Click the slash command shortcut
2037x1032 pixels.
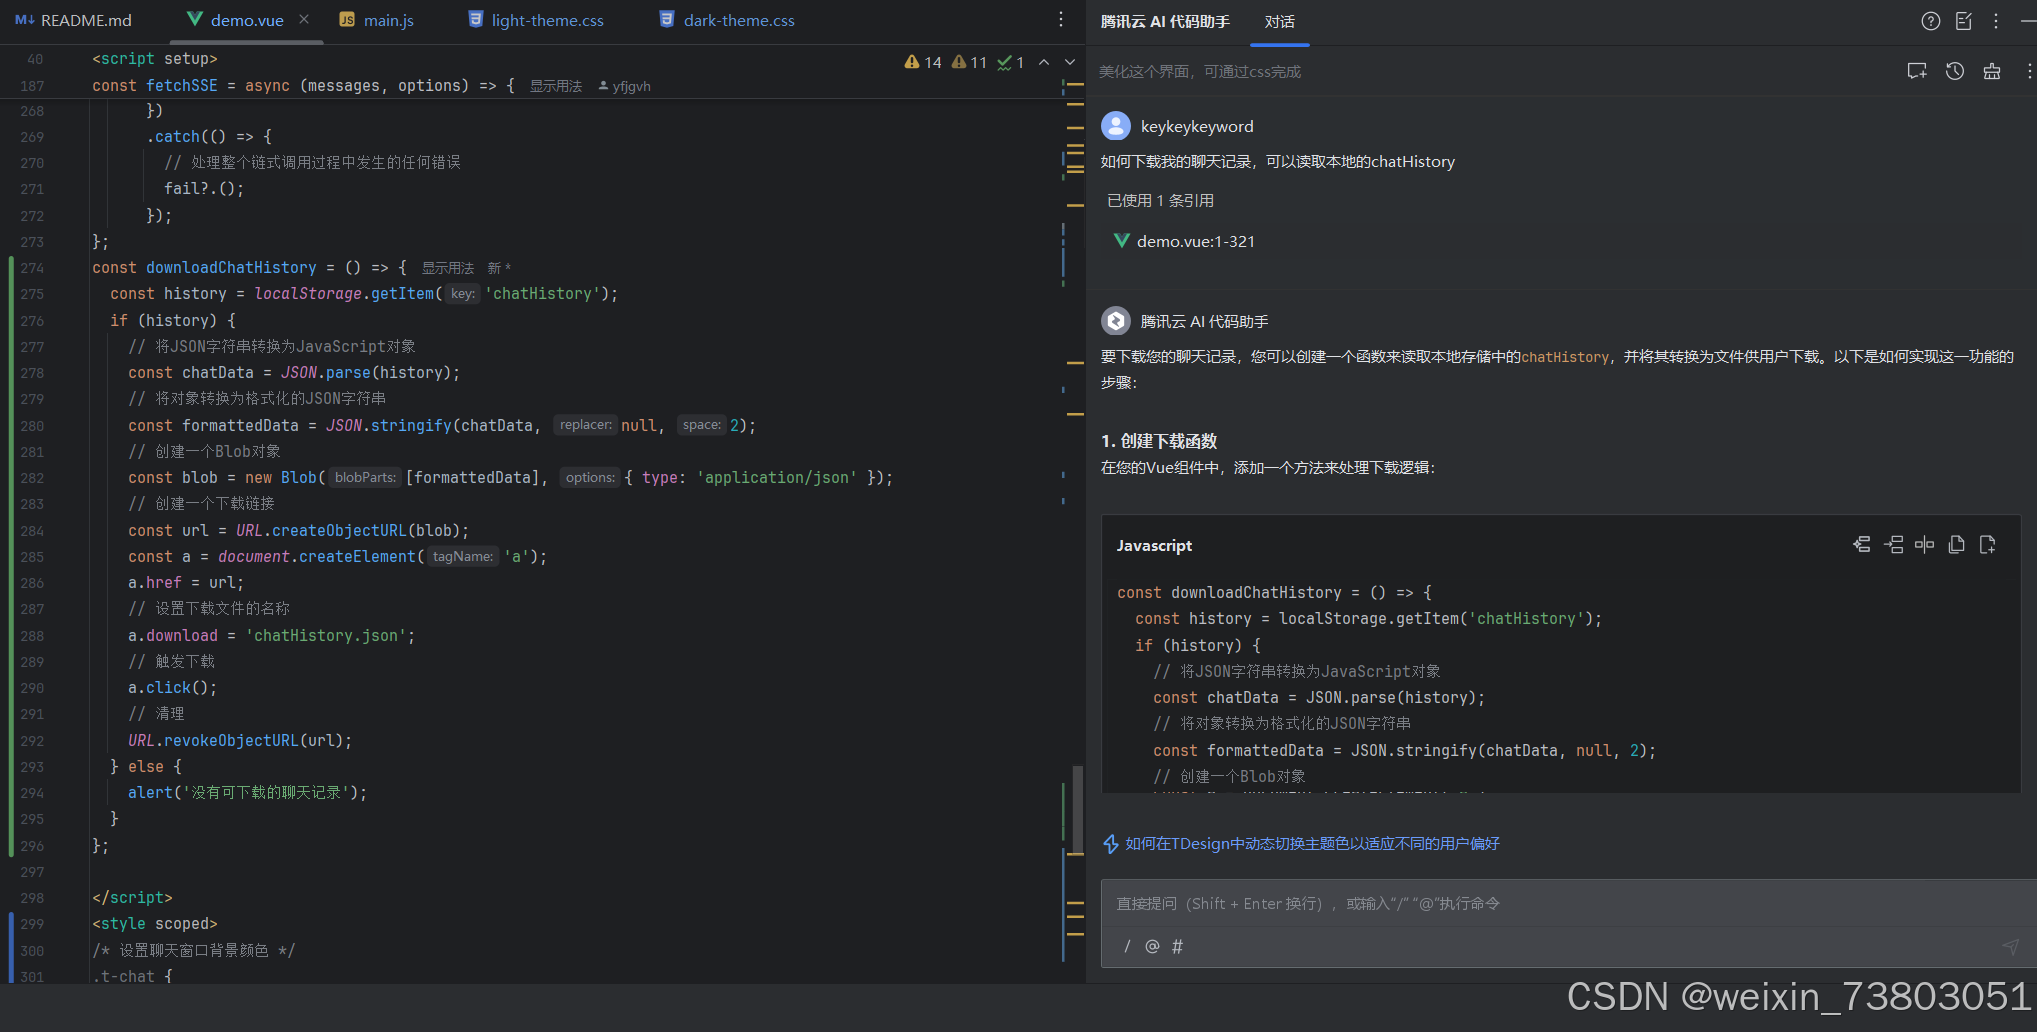[1127, 946]
